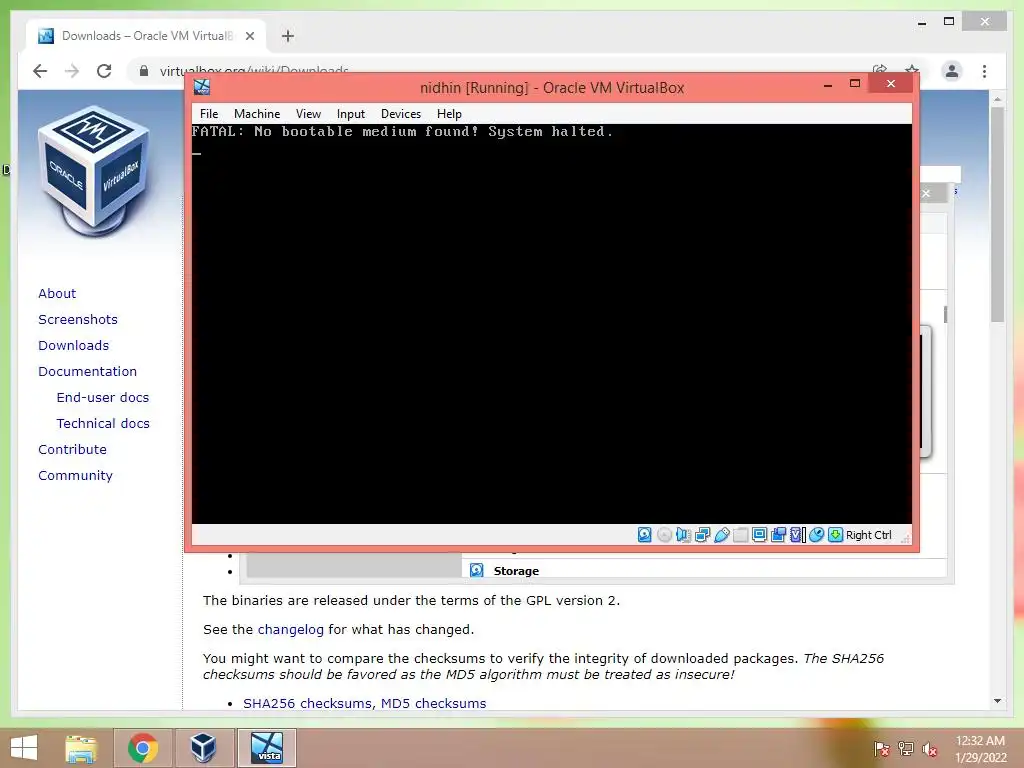Screen dimensions: 1024x768
Task: Click the Right Ctrl host key label
Action: (869, 535)
